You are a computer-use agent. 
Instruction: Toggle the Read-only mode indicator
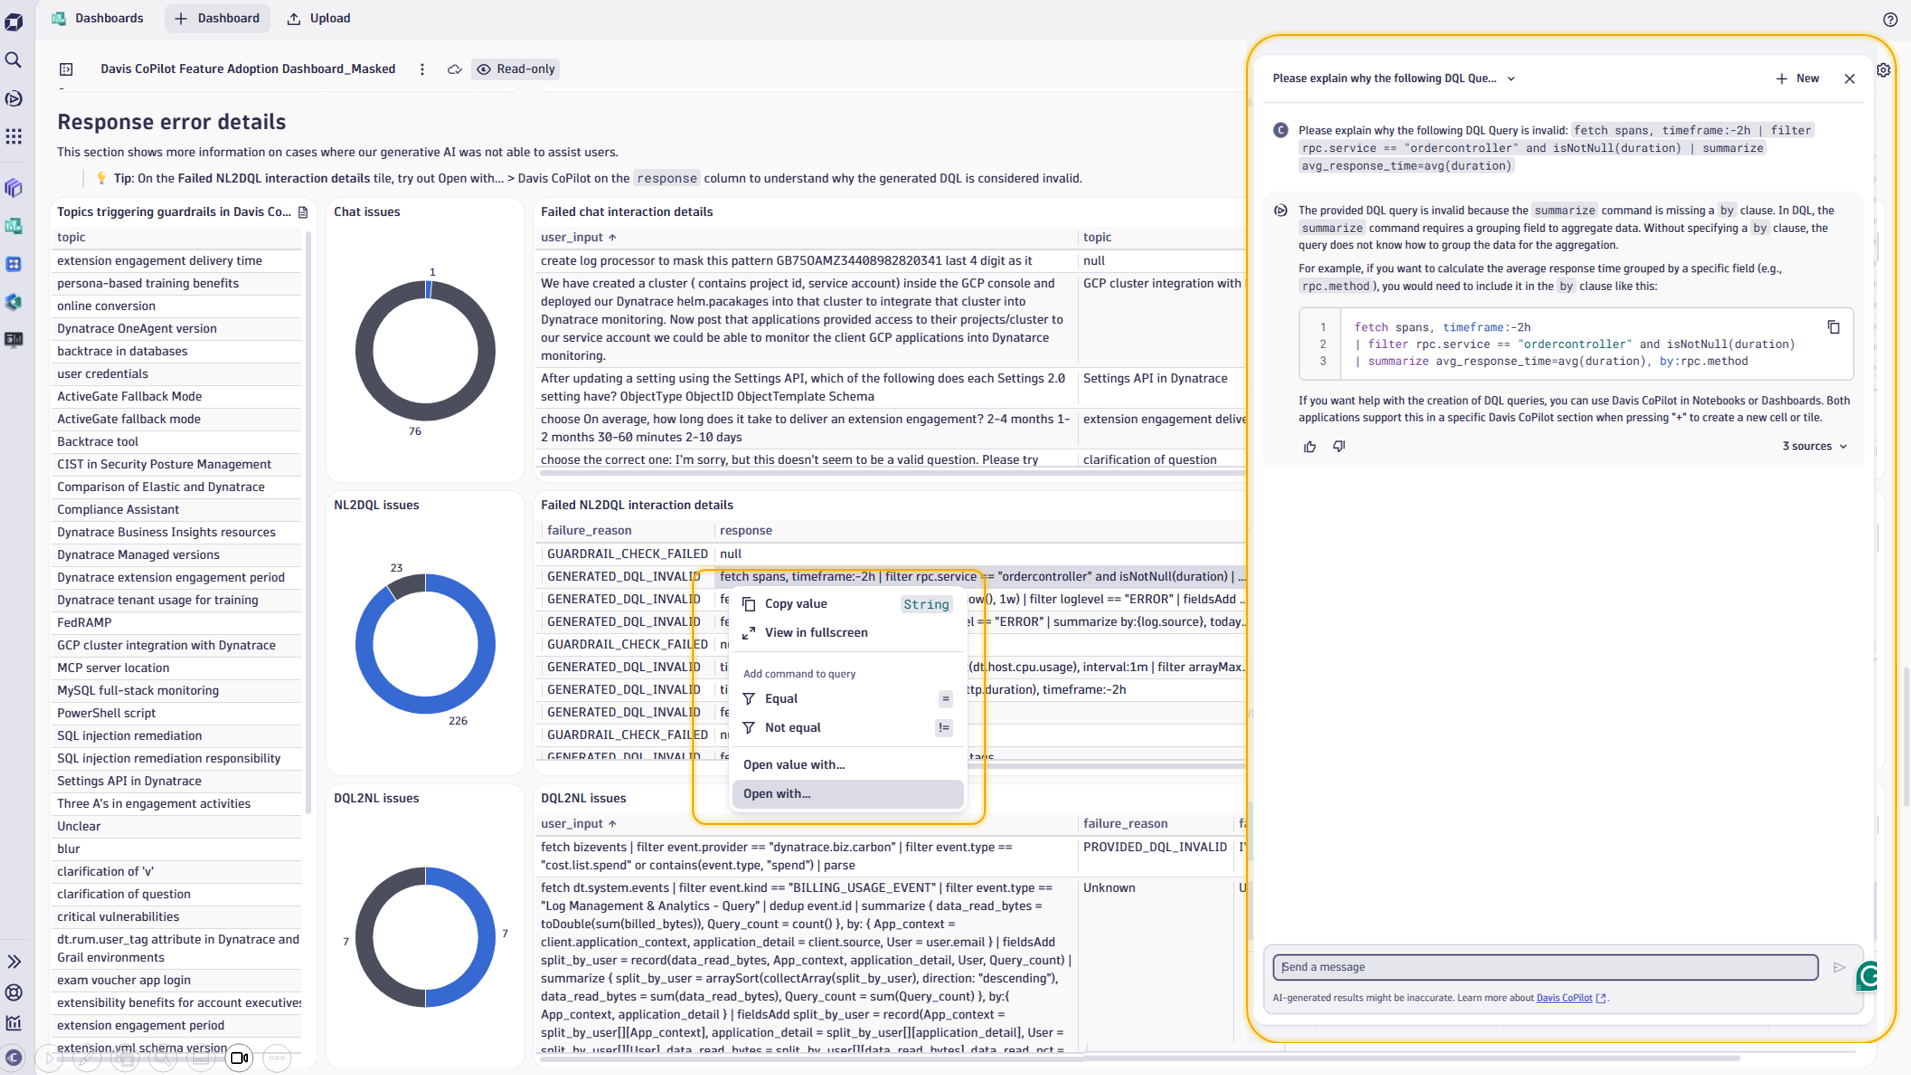(515, 69)
